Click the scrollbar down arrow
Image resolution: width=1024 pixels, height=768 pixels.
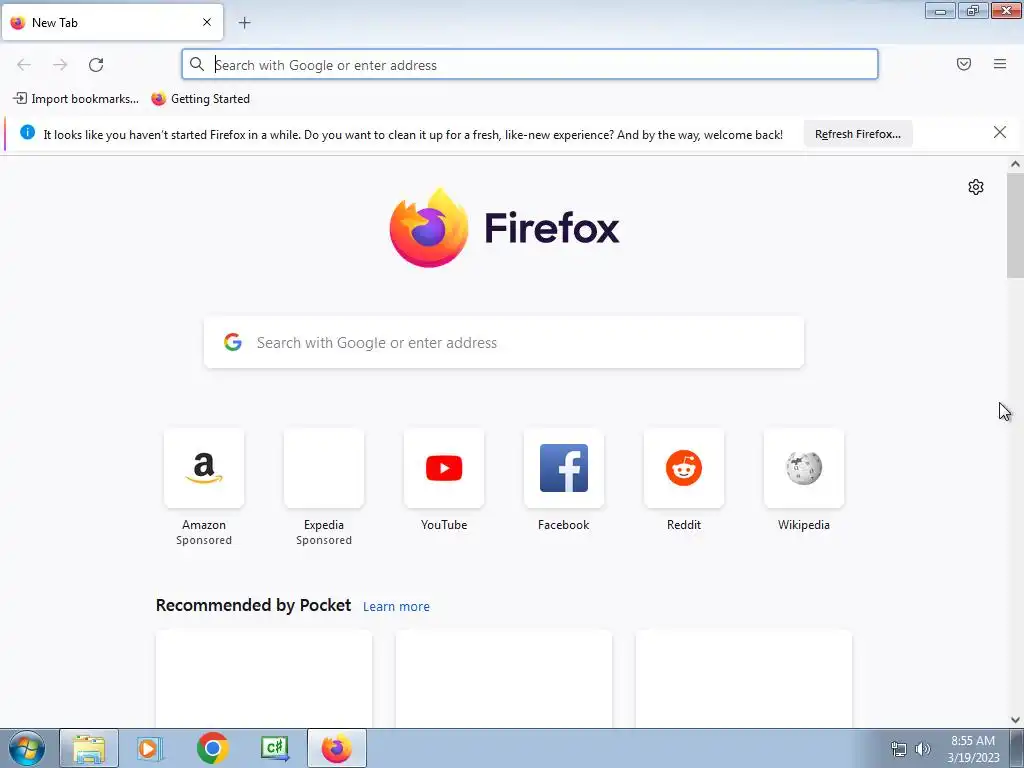click(1015, 720)
